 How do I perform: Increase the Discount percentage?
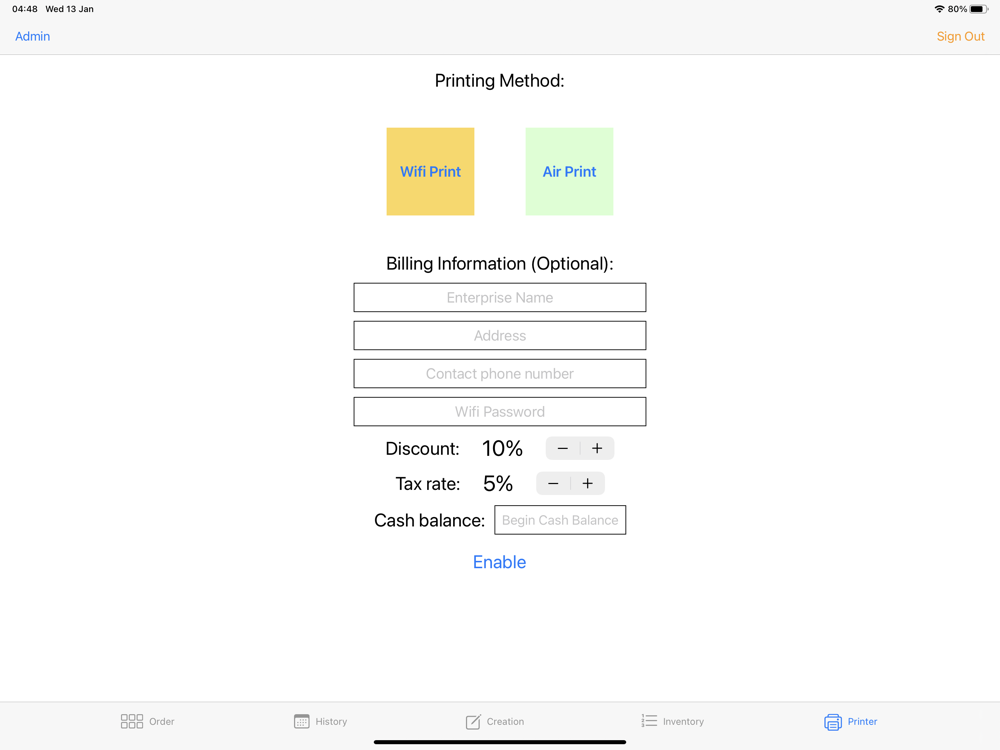click(x=597, y=448)
